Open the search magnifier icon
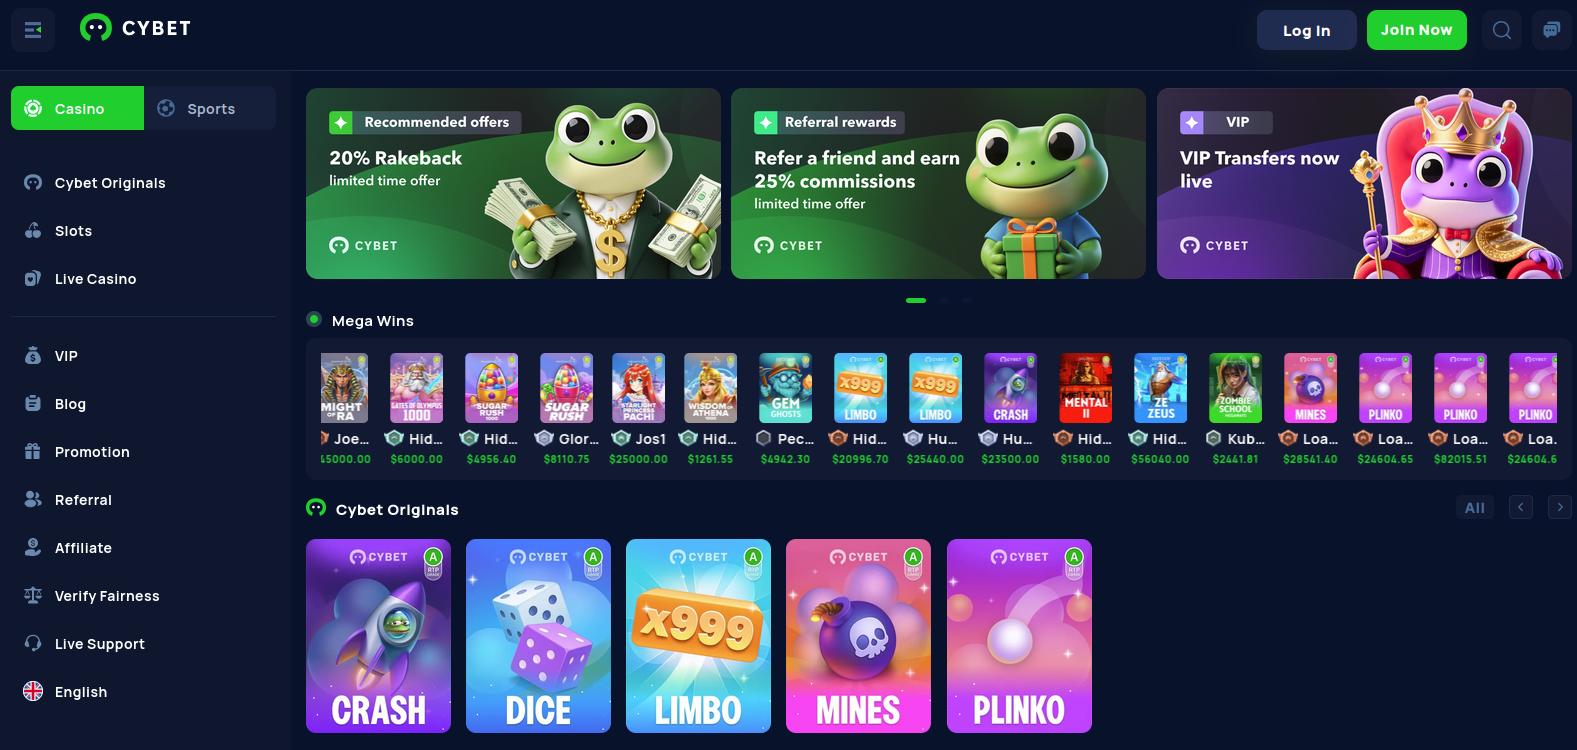The height and width of the screenshot is (750, 1577). click(1501, 30)
